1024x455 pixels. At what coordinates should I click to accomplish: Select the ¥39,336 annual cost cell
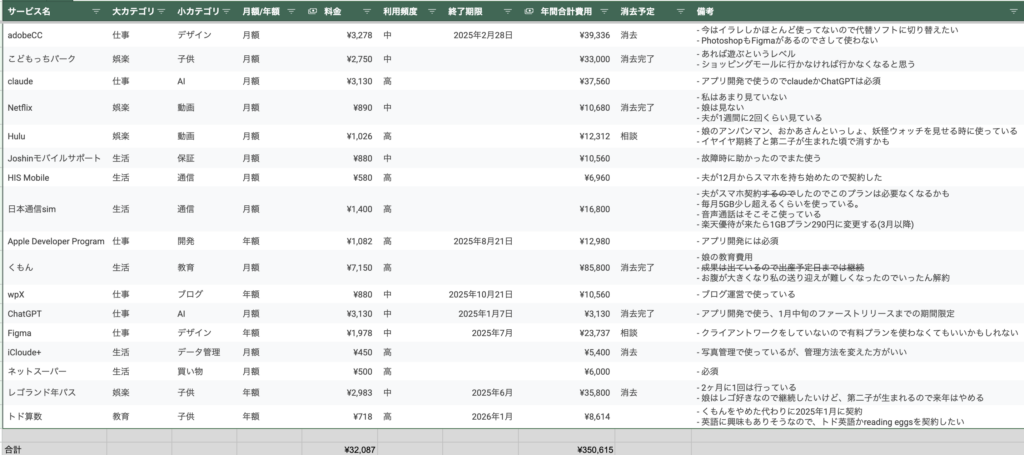pyautogui.click(x=567, y=35)
